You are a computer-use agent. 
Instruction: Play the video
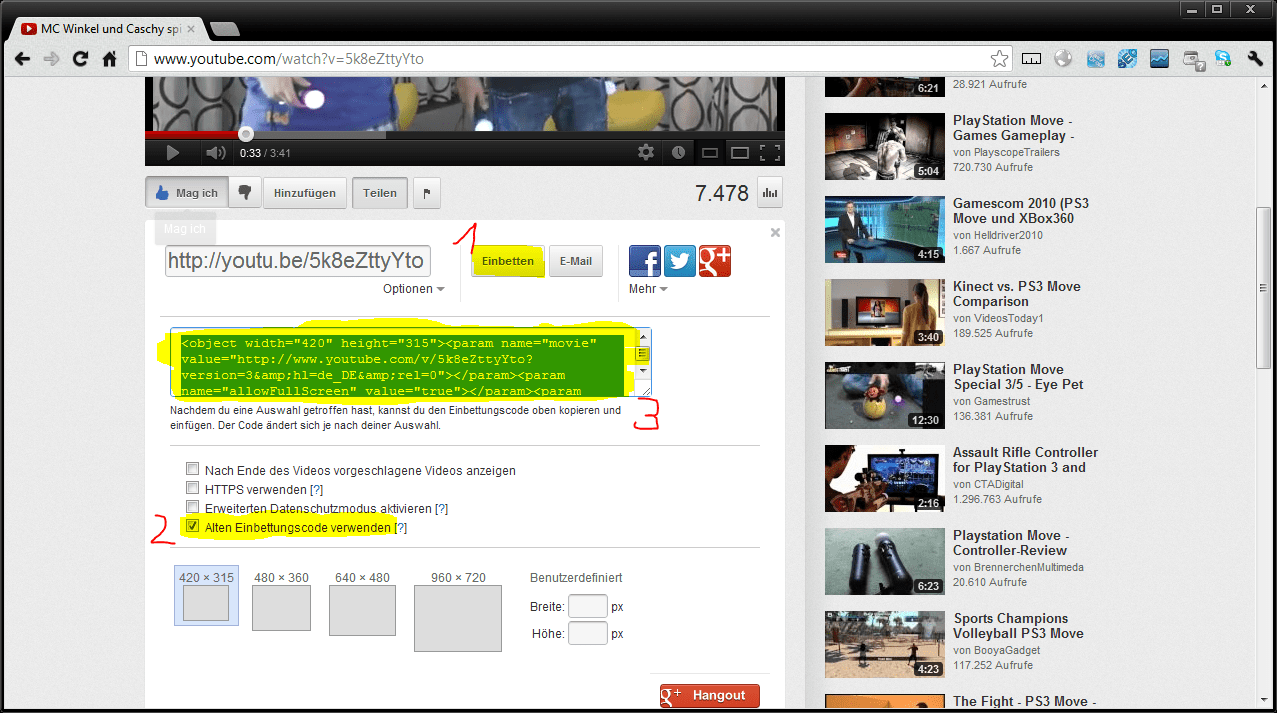[172, 153]
